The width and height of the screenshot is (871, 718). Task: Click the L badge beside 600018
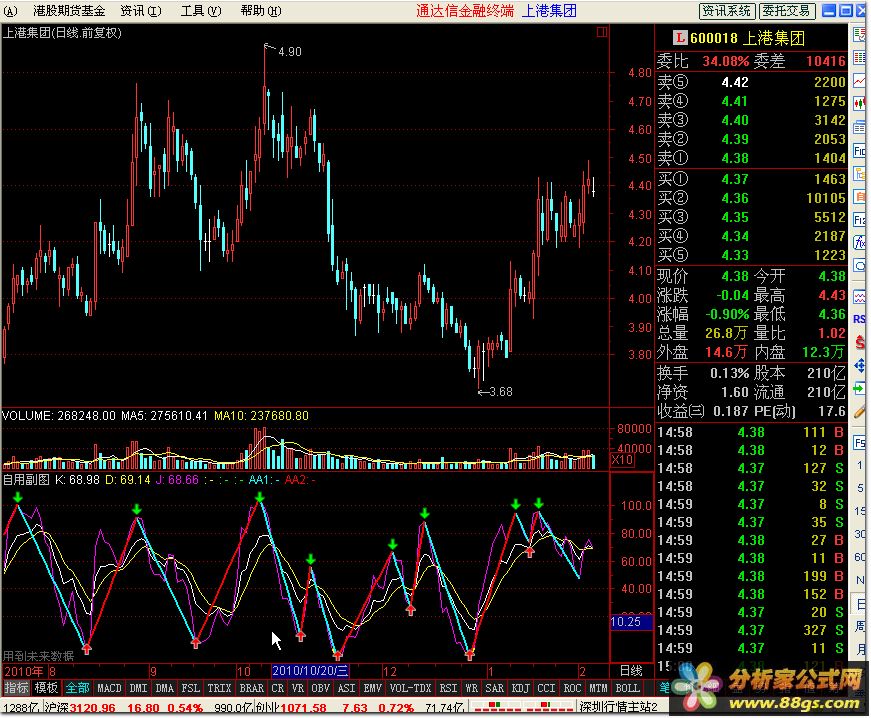pyautogui.click(x=680, y=38)
